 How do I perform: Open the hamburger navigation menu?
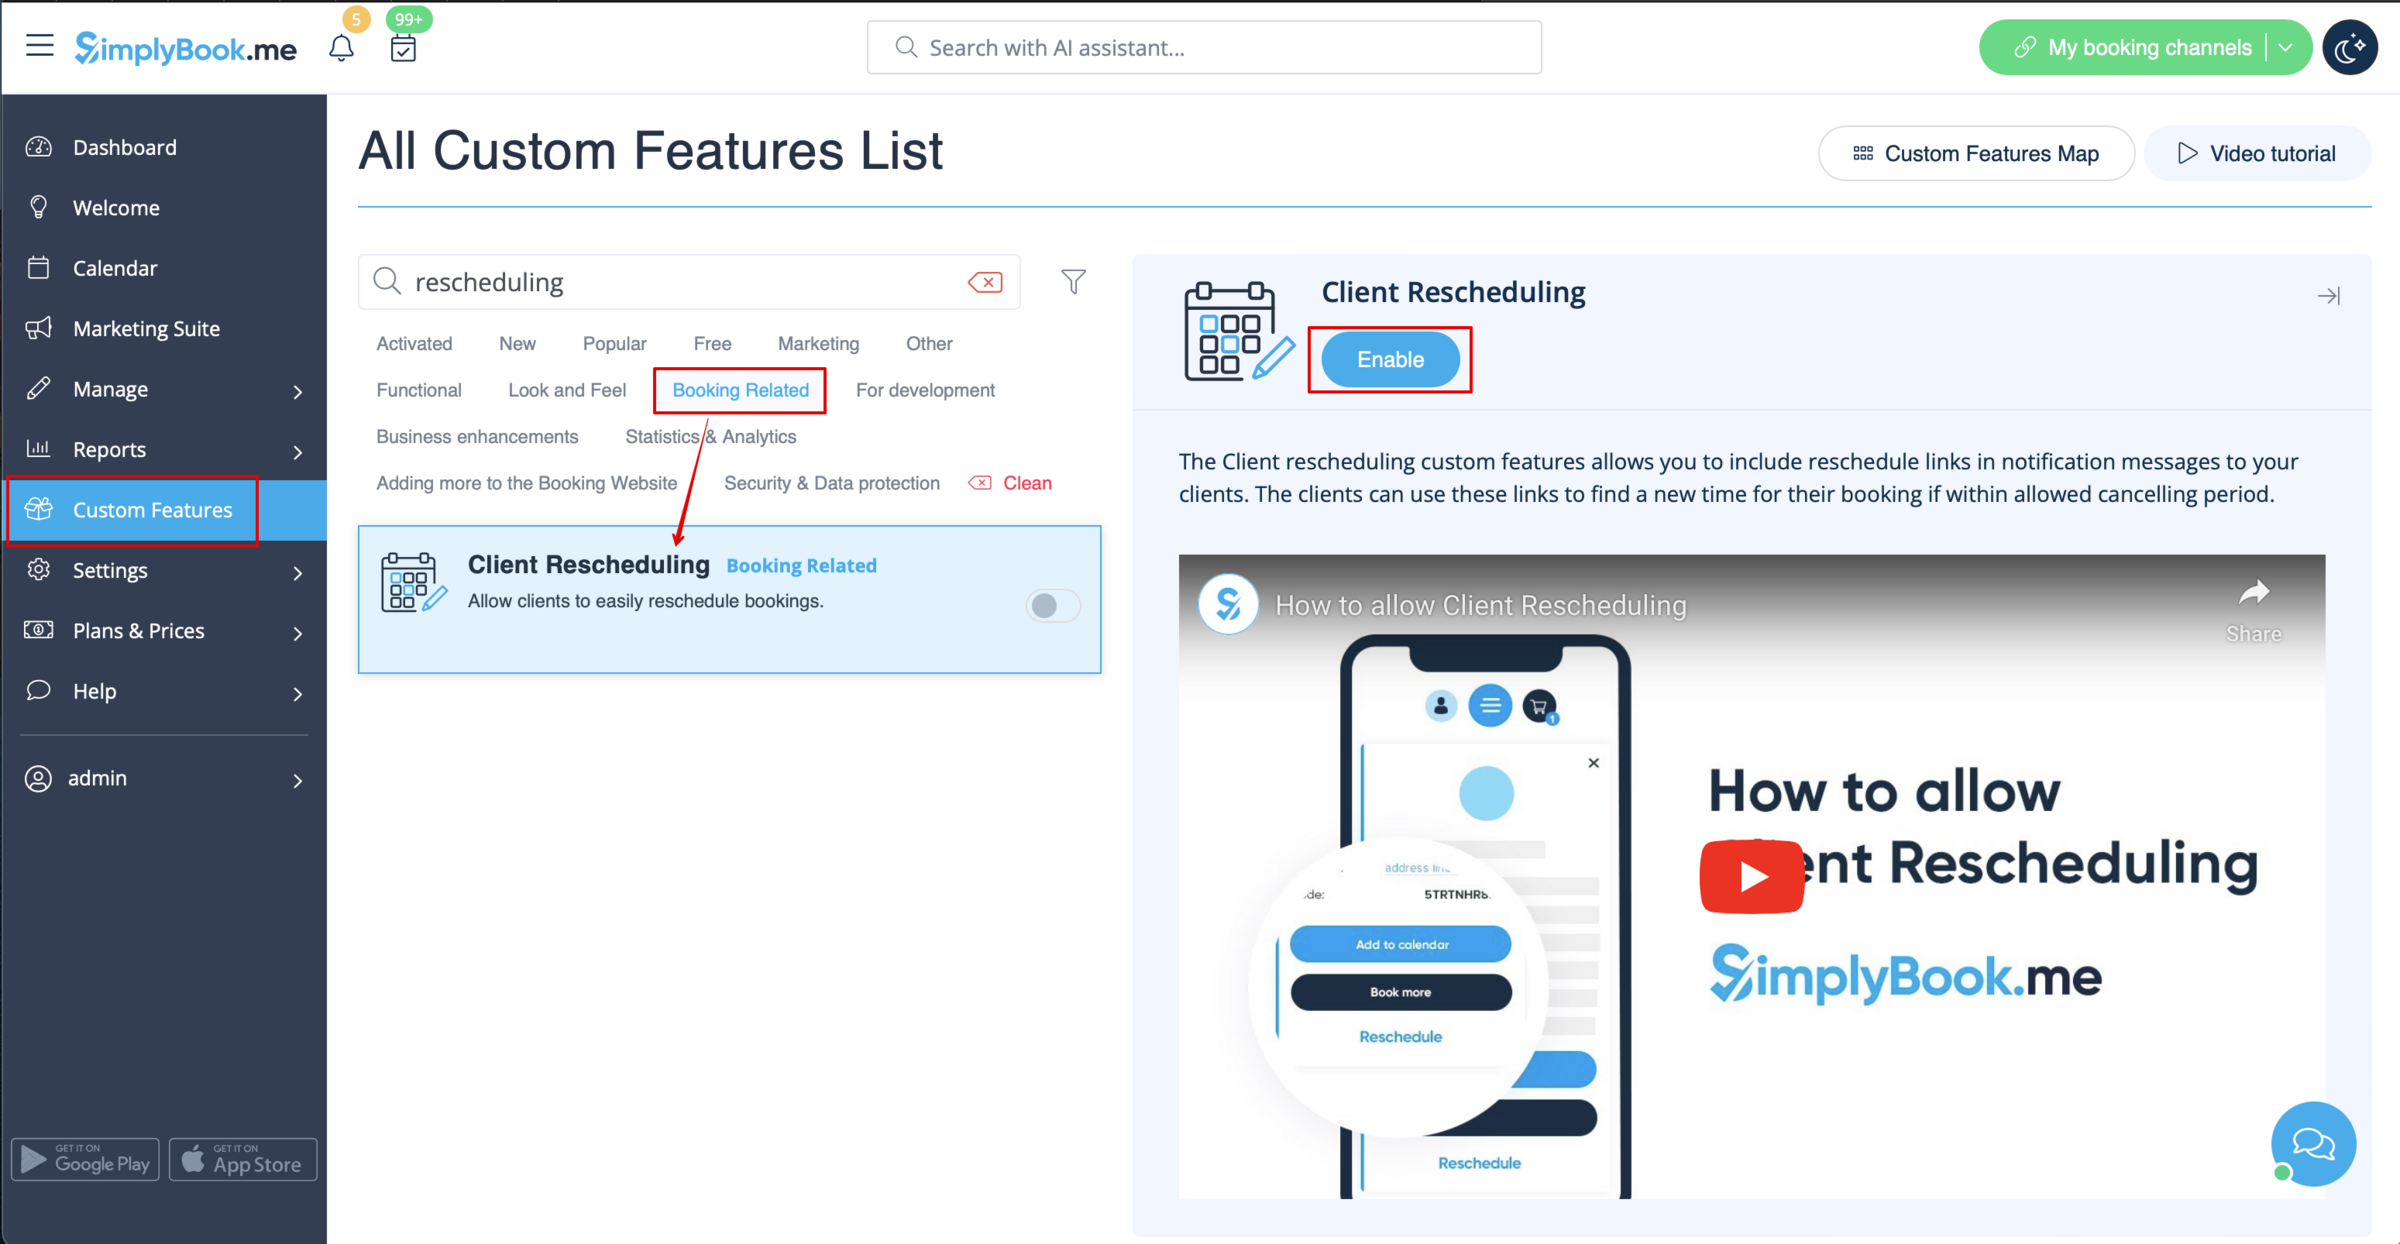click(x=39, y=45)
